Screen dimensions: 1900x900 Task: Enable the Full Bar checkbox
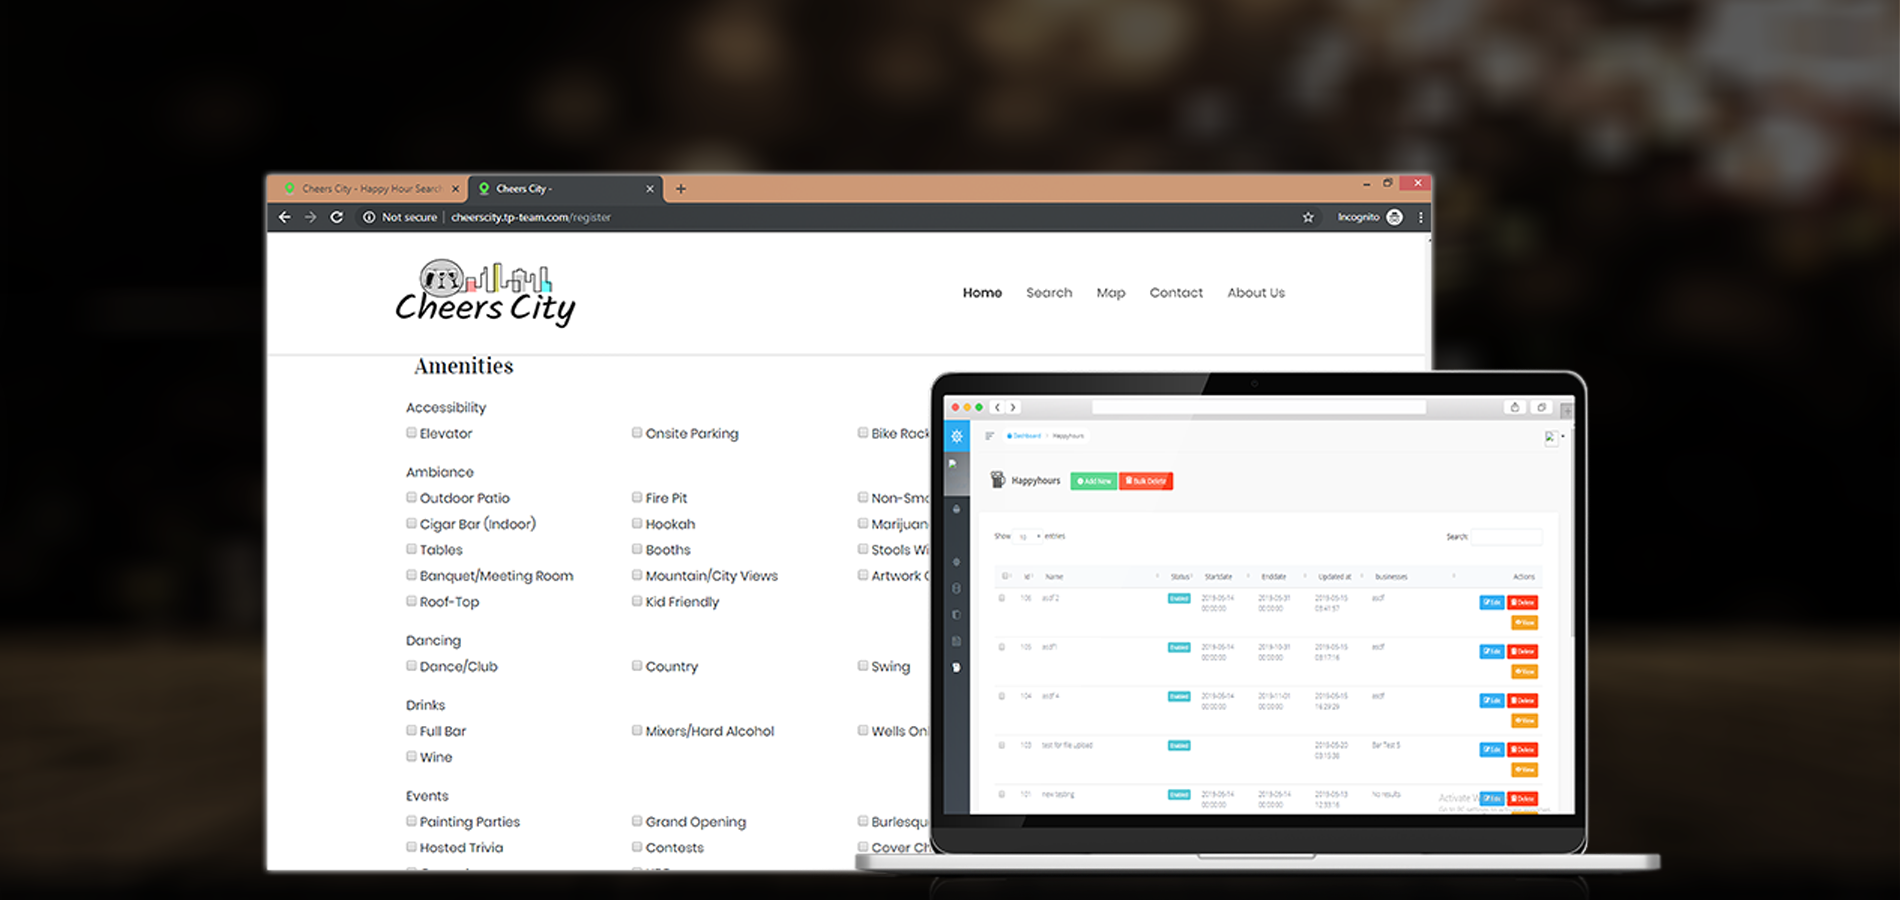point(411,731)
